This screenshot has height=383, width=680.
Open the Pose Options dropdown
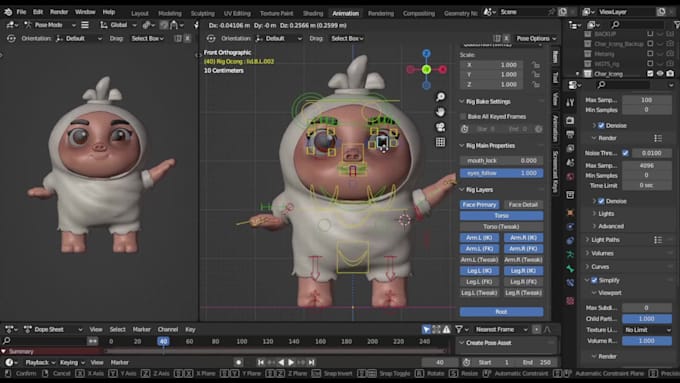coord(536,39)
